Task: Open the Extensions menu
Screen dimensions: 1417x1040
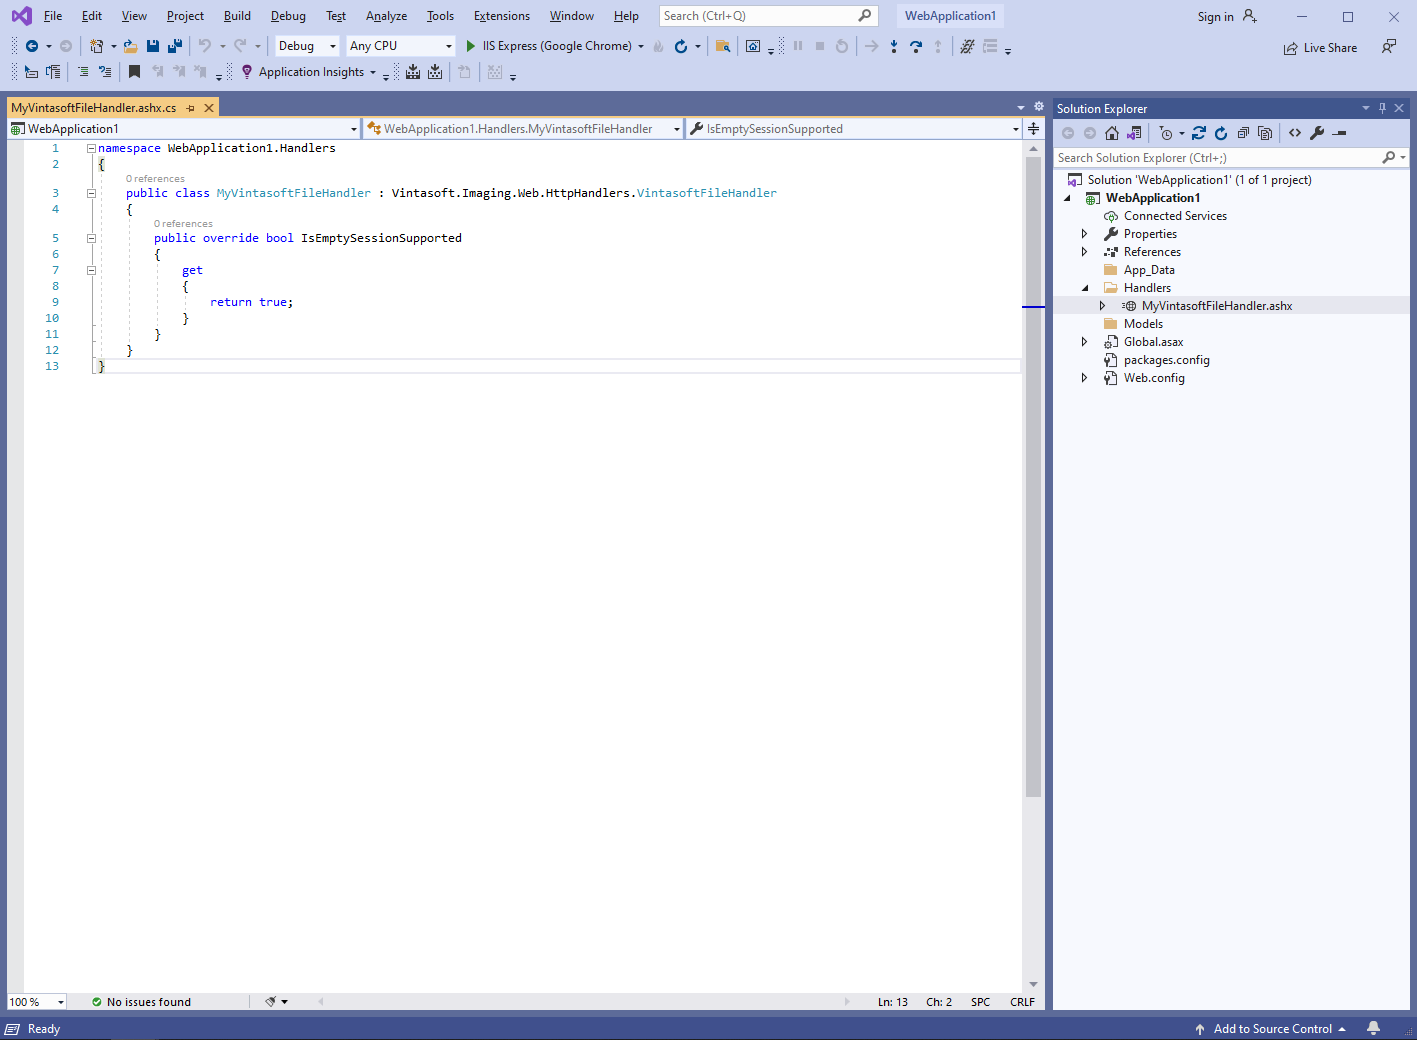Action: [x=501, y=16]
